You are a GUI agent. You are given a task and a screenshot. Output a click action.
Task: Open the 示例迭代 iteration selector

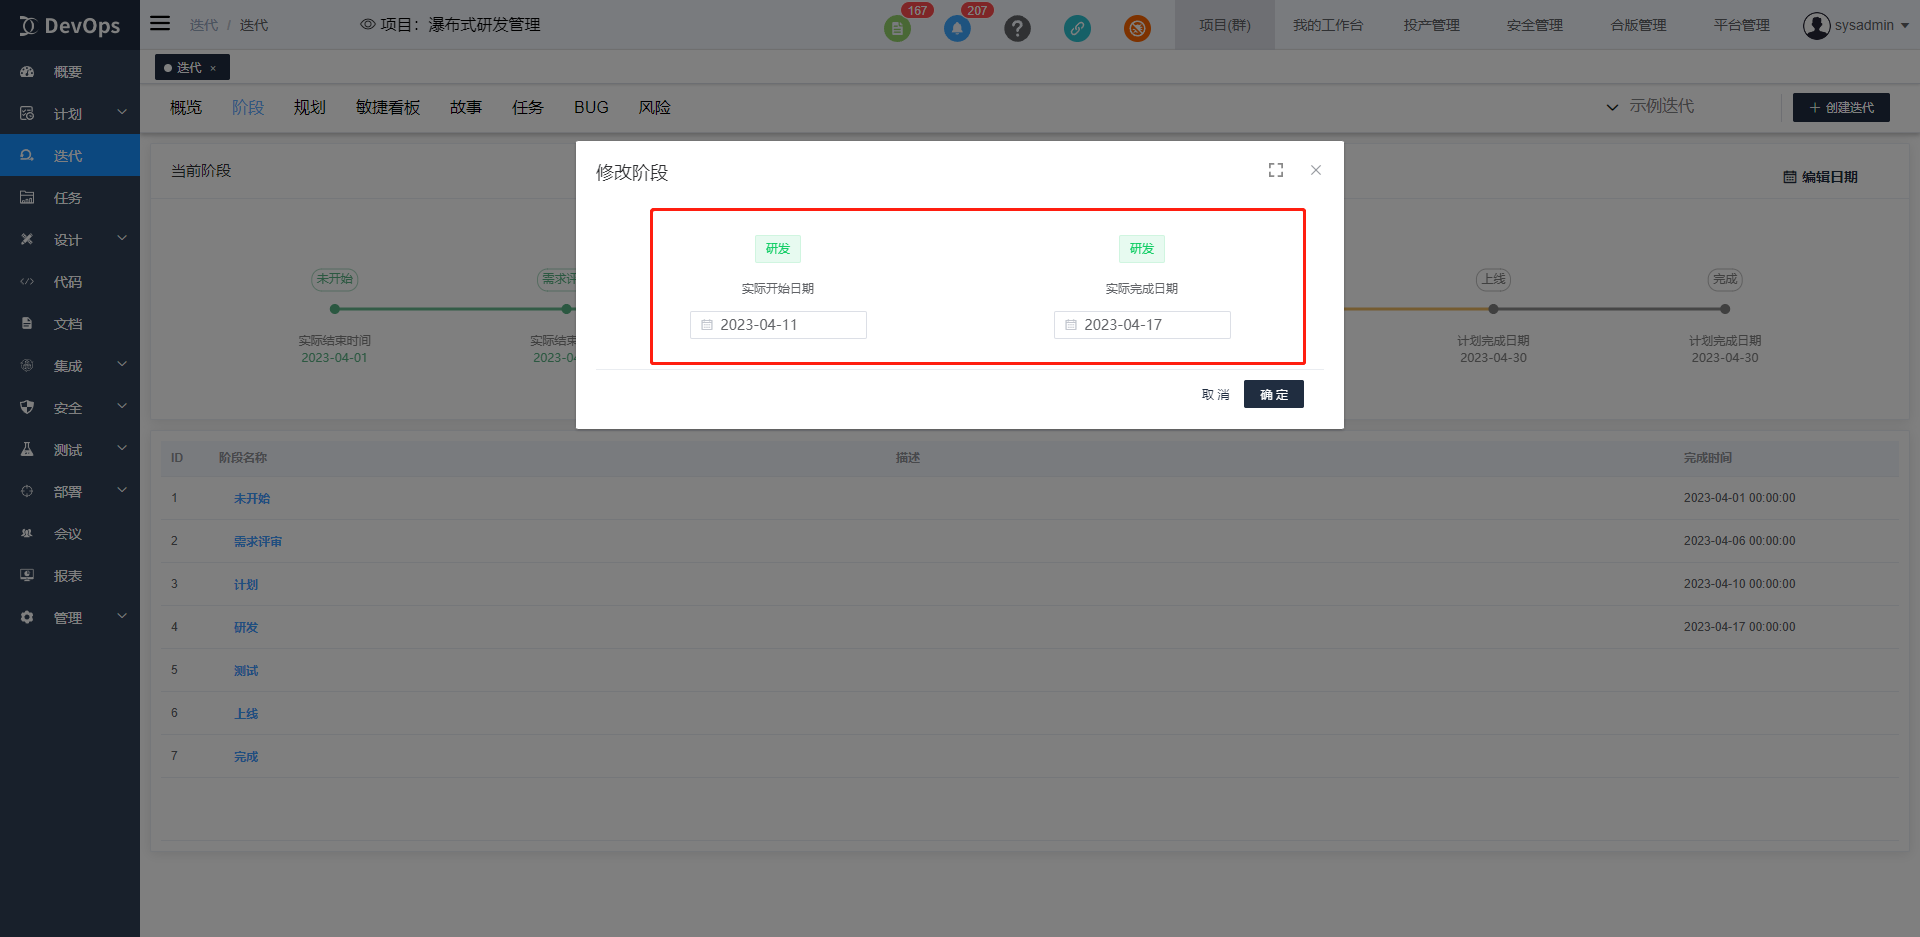pos(1650,106)
